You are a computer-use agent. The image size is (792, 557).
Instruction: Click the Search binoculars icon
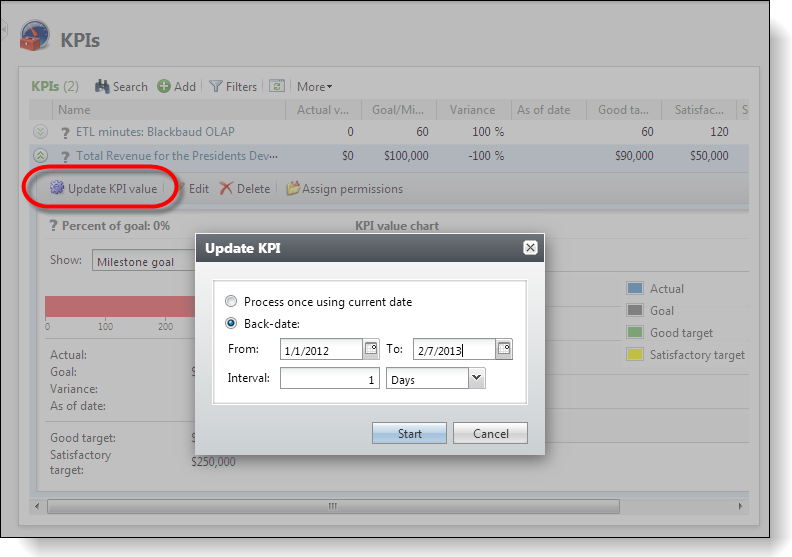102,87
